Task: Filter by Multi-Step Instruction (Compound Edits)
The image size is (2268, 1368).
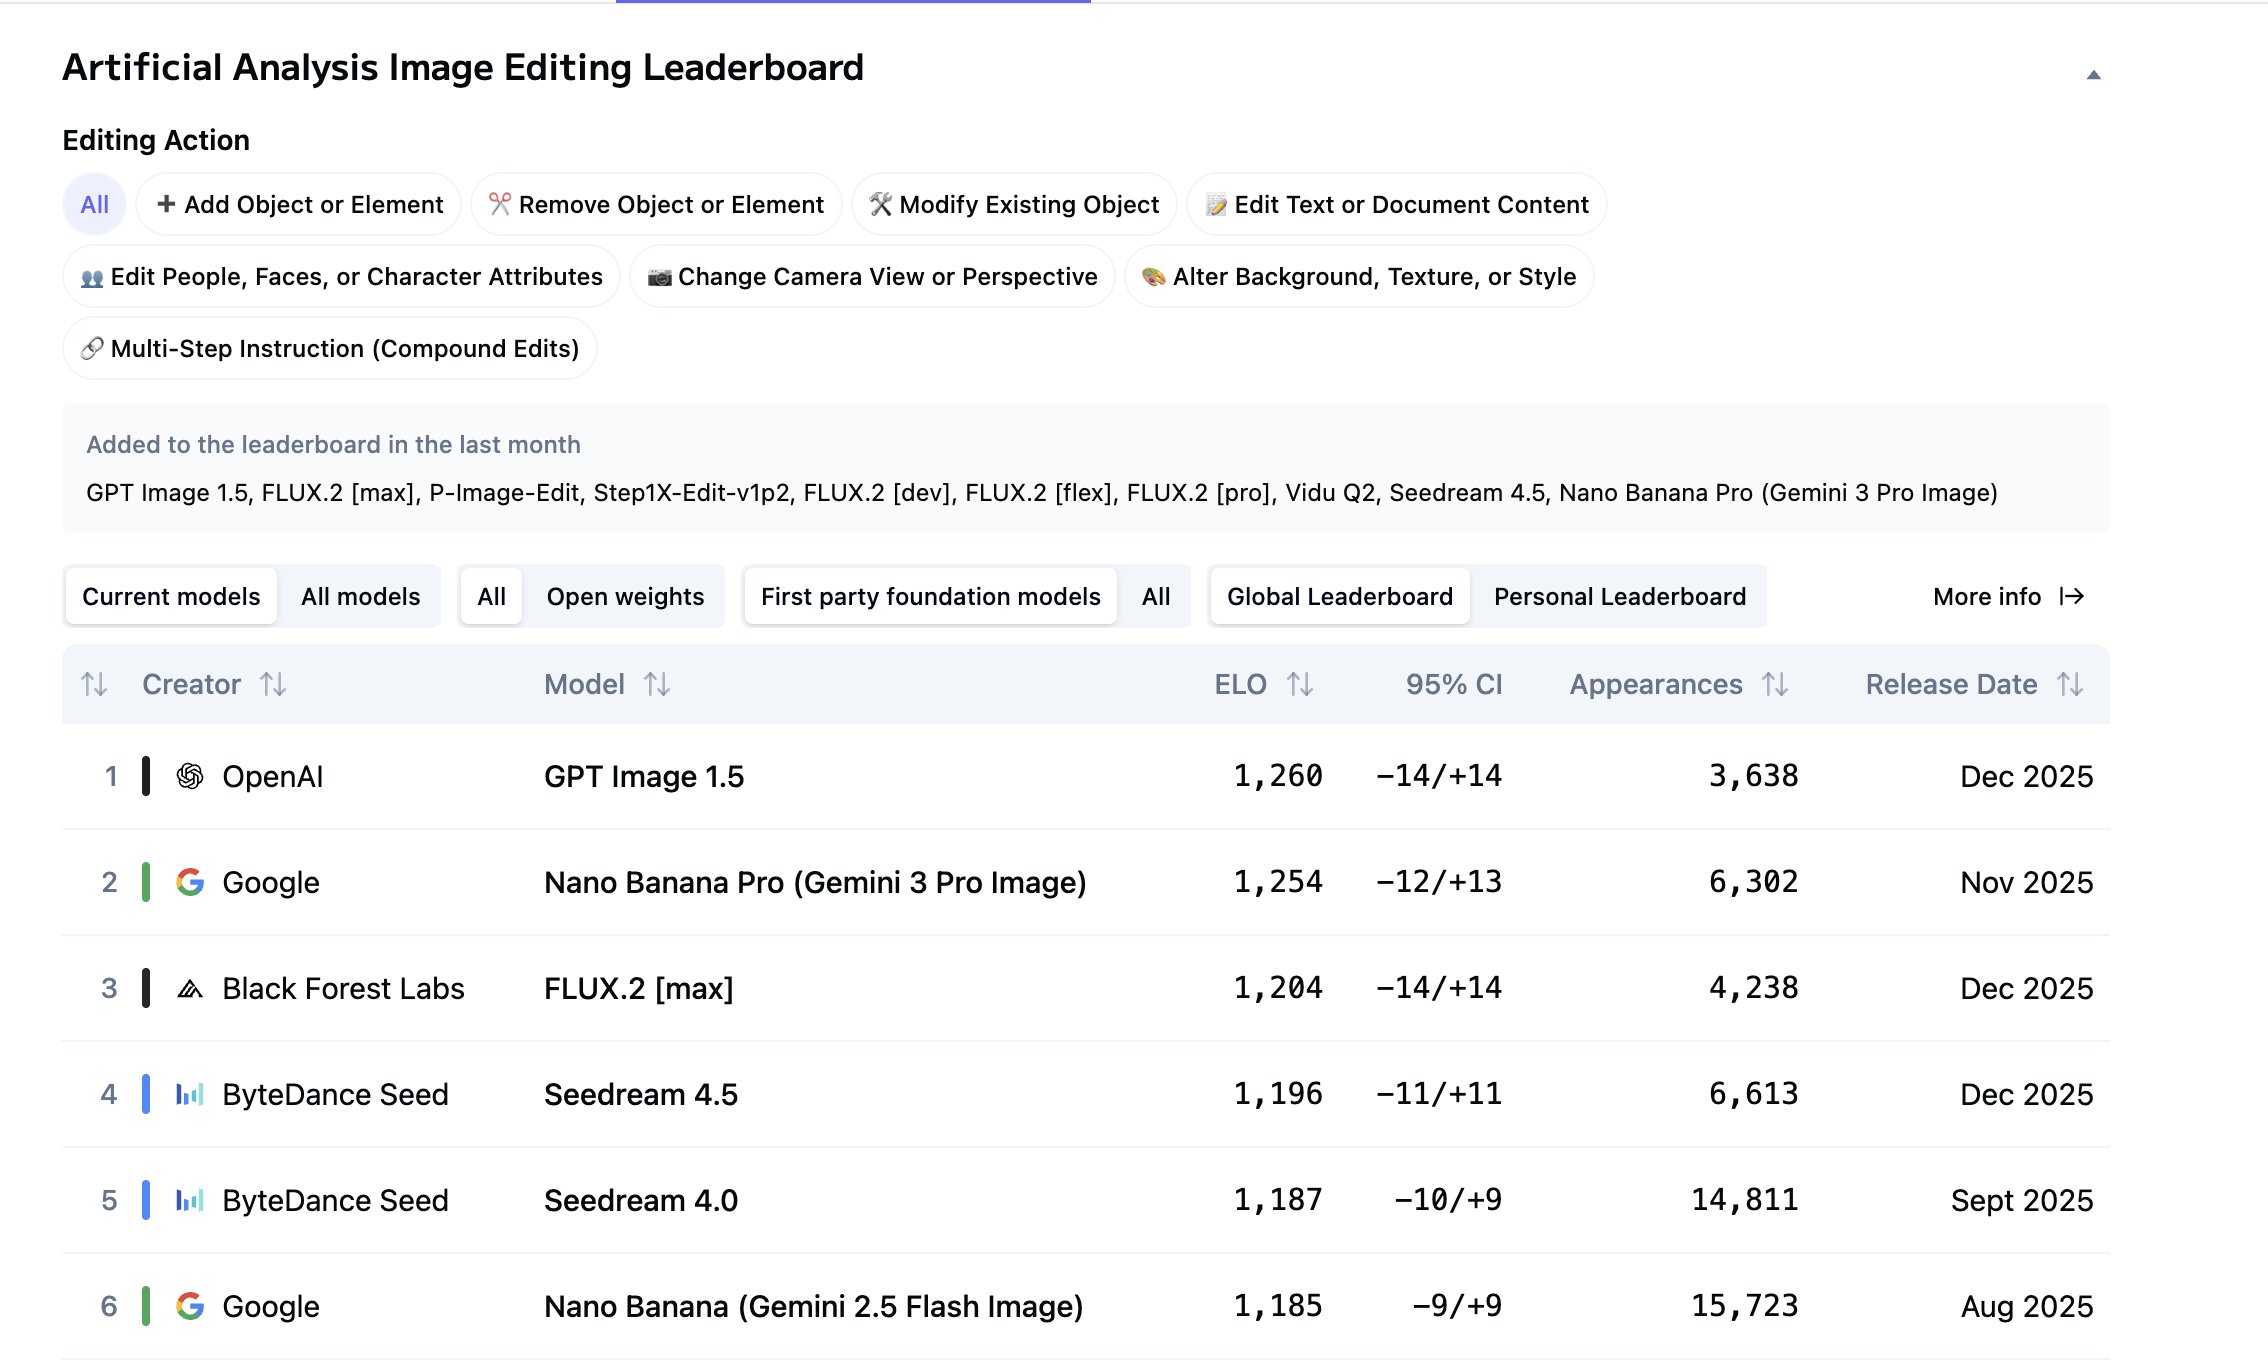Action: point(330,349)
